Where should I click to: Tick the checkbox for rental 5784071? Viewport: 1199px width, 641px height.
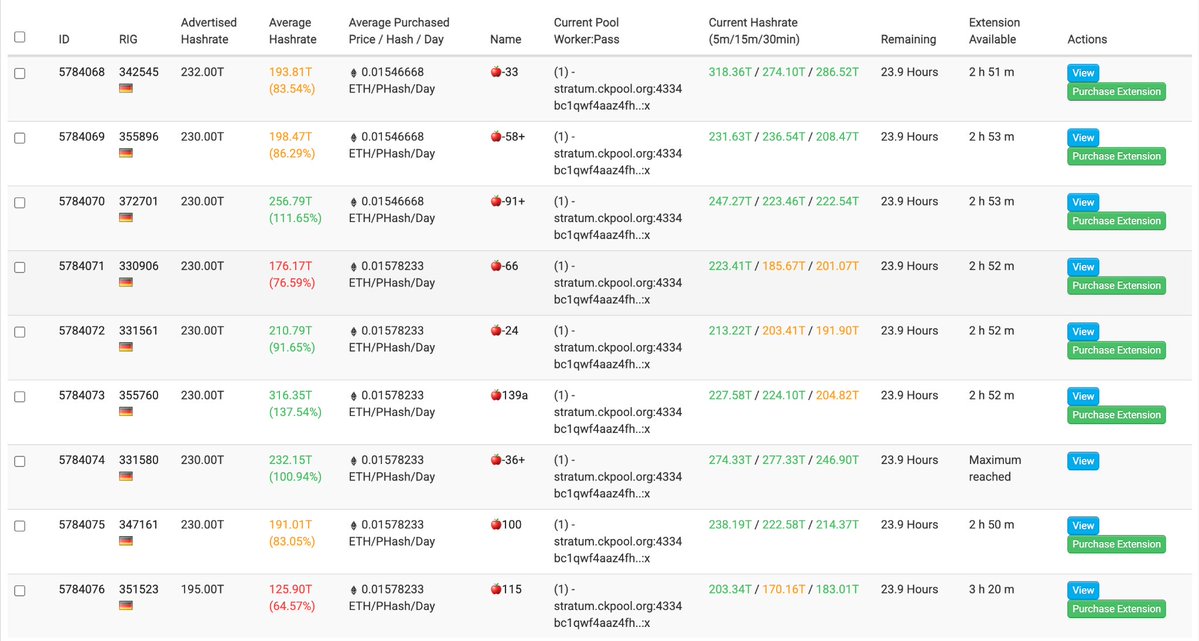coord(20,268)
